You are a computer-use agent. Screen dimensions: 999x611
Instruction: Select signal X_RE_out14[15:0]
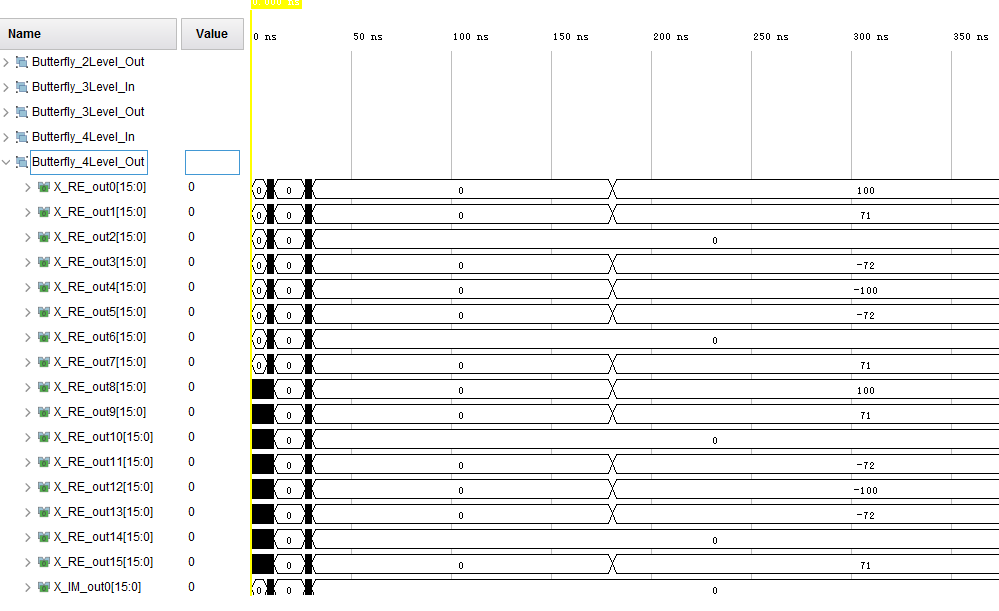coord(103,537)
